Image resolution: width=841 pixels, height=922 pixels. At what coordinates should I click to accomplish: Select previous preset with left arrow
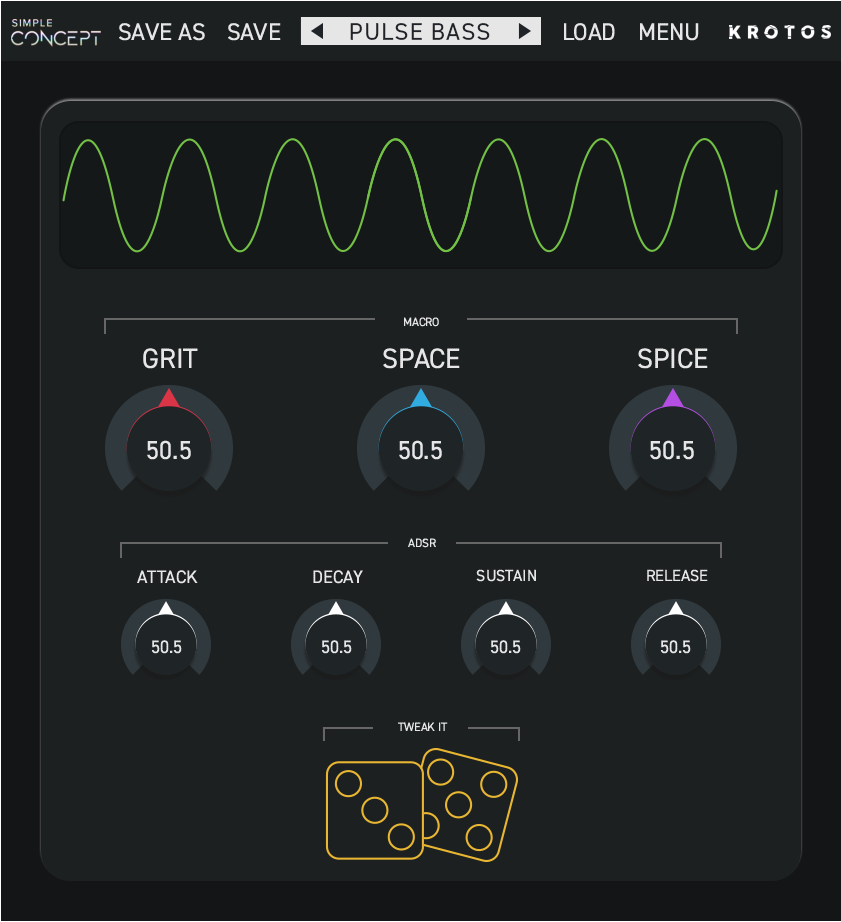tap(317, 31)
